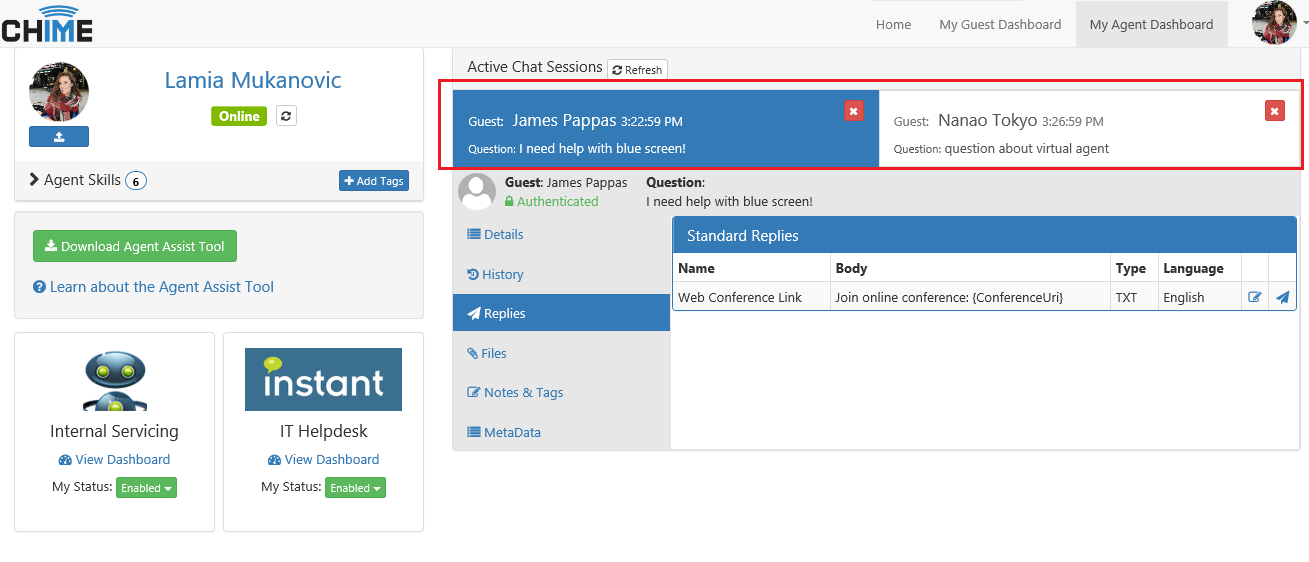
Task: Refresh agent online status icon
Action: 286,116
